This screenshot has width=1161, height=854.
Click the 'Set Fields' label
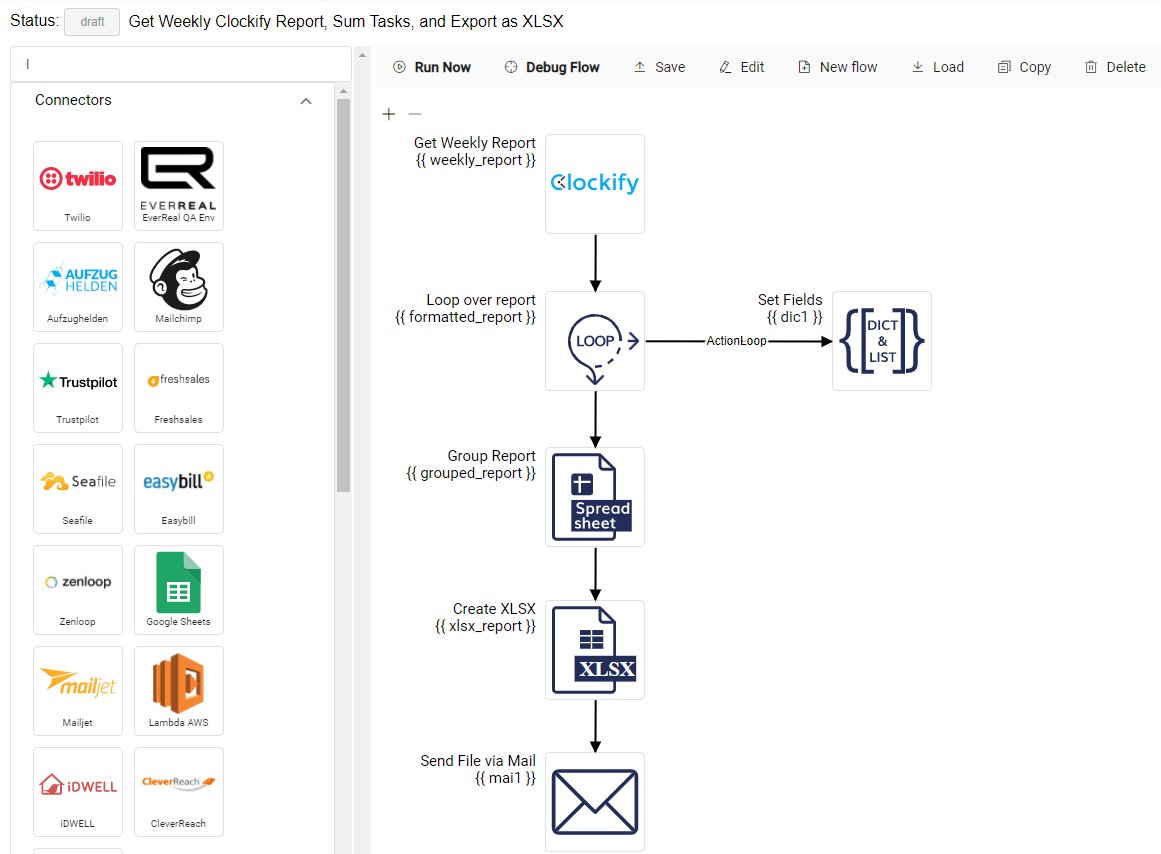pos(790,300)
